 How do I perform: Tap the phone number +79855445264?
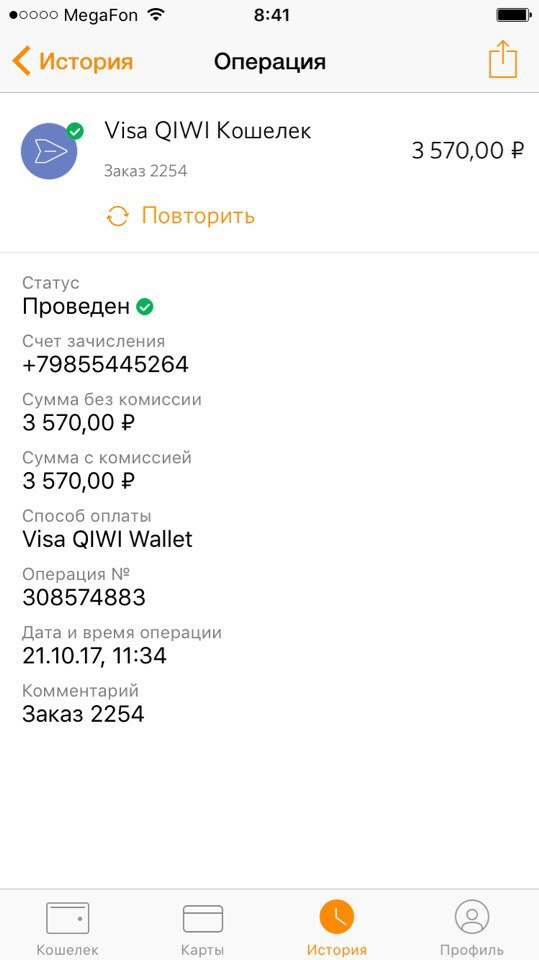(105, 365)
